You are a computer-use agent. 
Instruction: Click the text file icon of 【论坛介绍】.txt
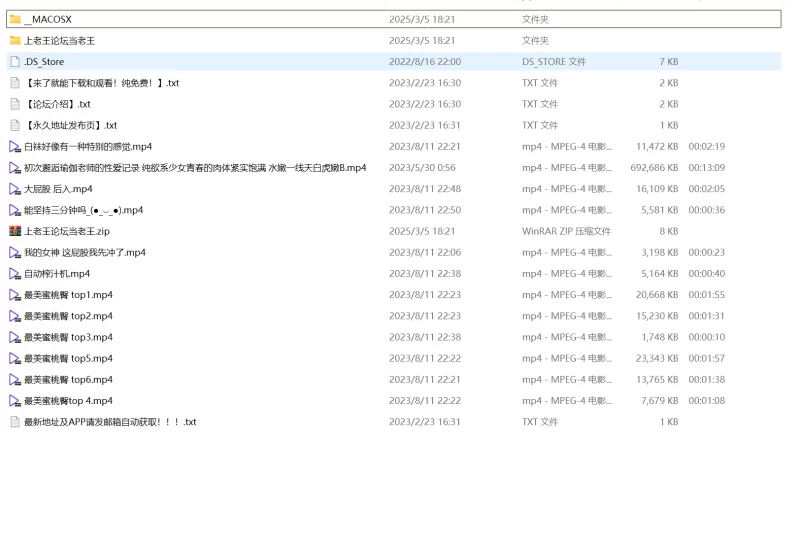(x=15, y=104)
